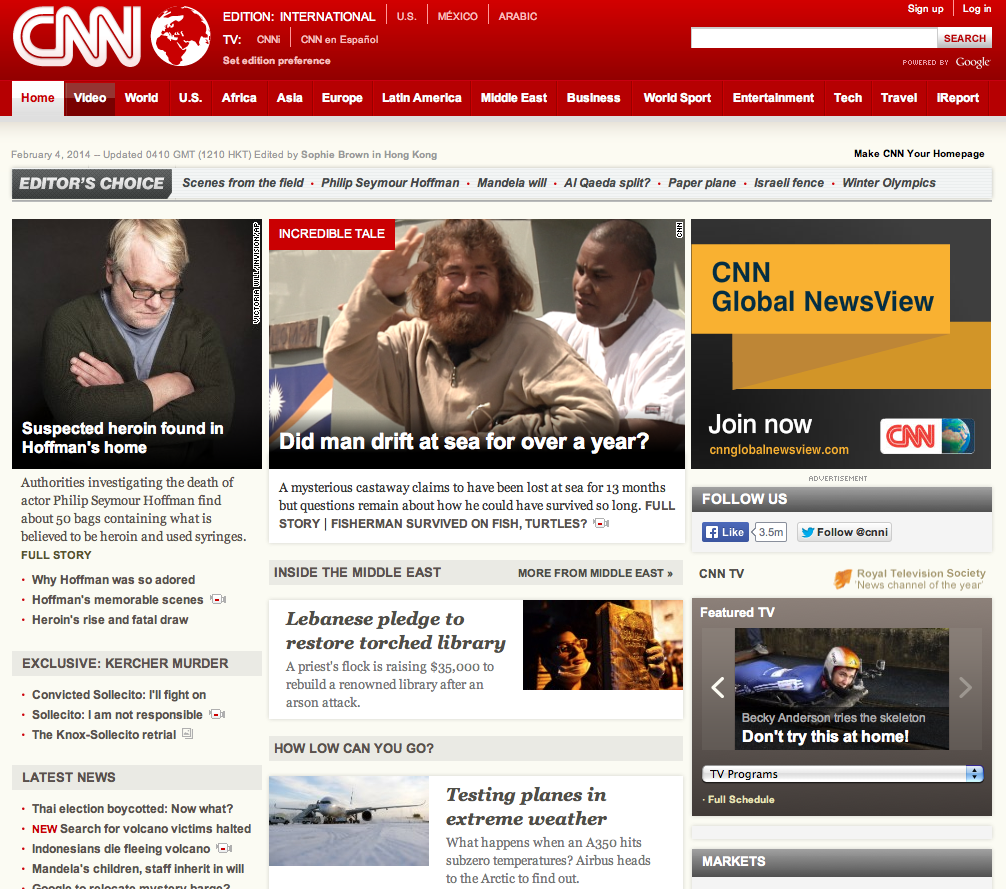Open Editor's Choice: Winter Olympics
Viewport: 1006px width, 889px height.
(x=889, y=183)
